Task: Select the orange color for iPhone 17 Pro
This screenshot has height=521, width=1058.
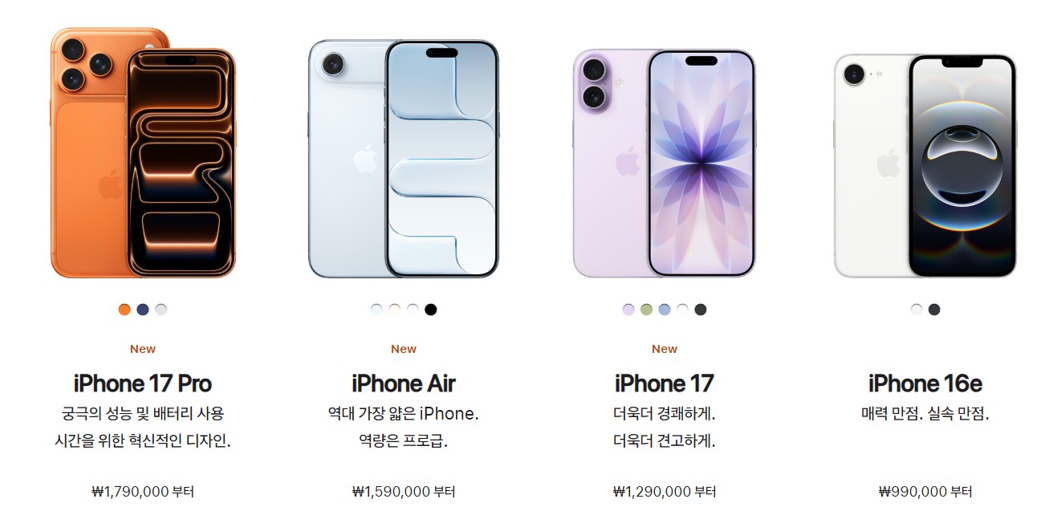Action: tap(124, 310)
